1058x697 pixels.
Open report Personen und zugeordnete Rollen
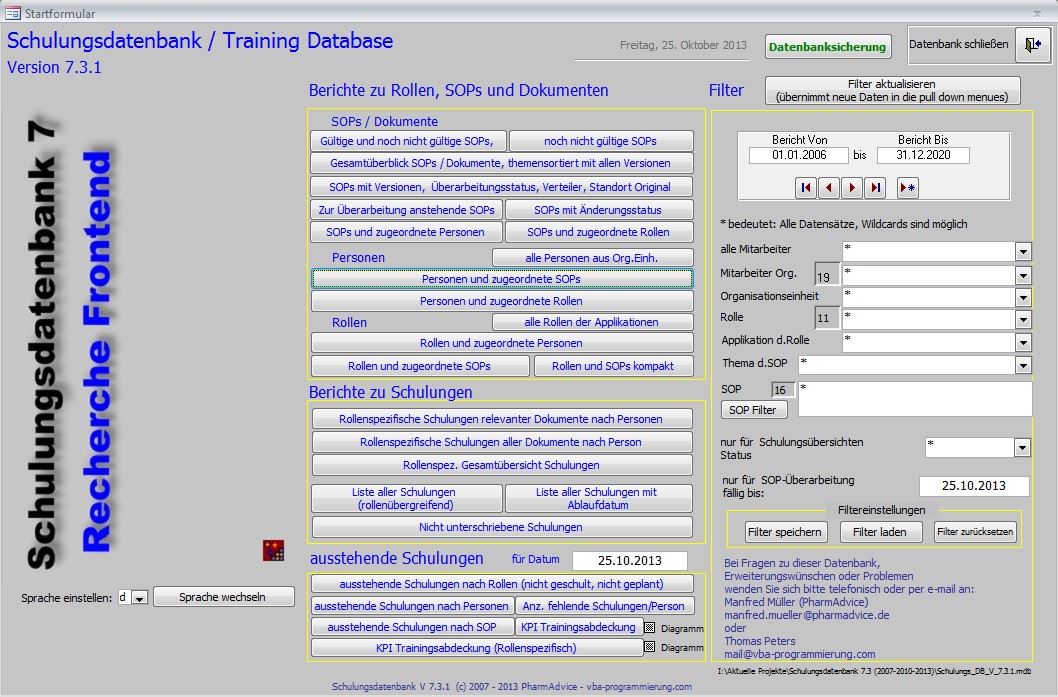501,301
